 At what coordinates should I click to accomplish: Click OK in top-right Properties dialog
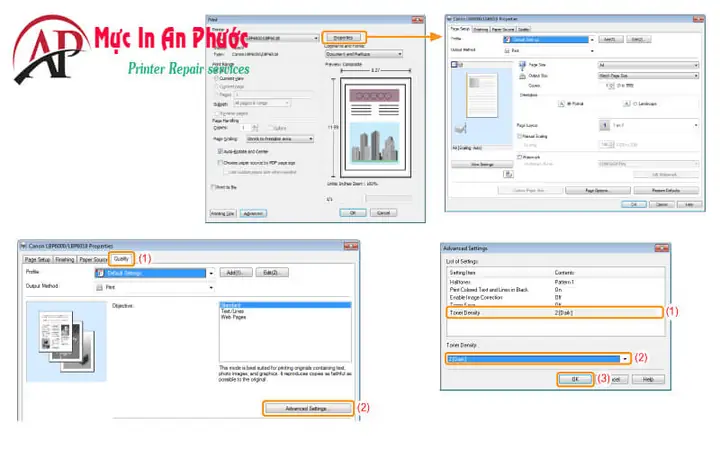(634, 204)
